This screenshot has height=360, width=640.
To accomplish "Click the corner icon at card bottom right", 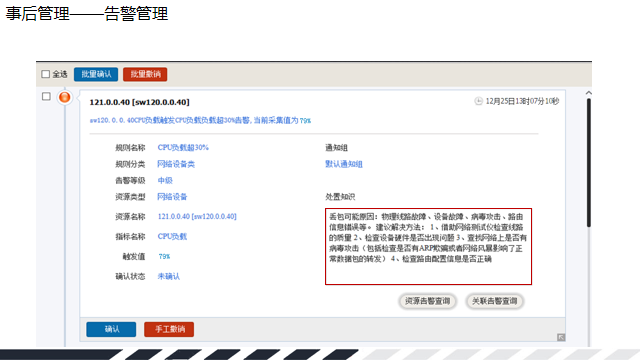I will (x=561, y=337).
